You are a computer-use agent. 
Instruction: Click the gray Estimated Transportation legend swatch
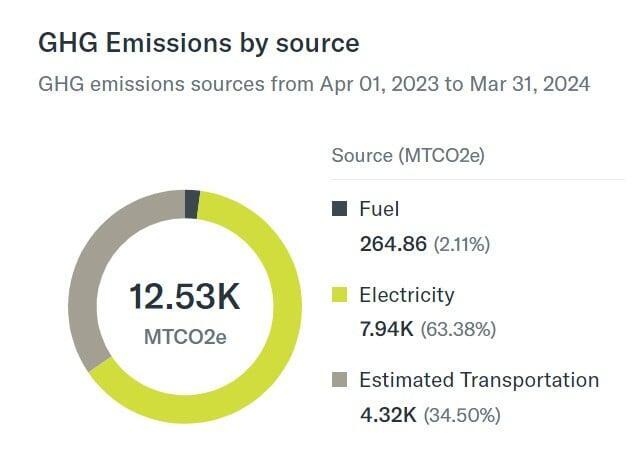340,380
